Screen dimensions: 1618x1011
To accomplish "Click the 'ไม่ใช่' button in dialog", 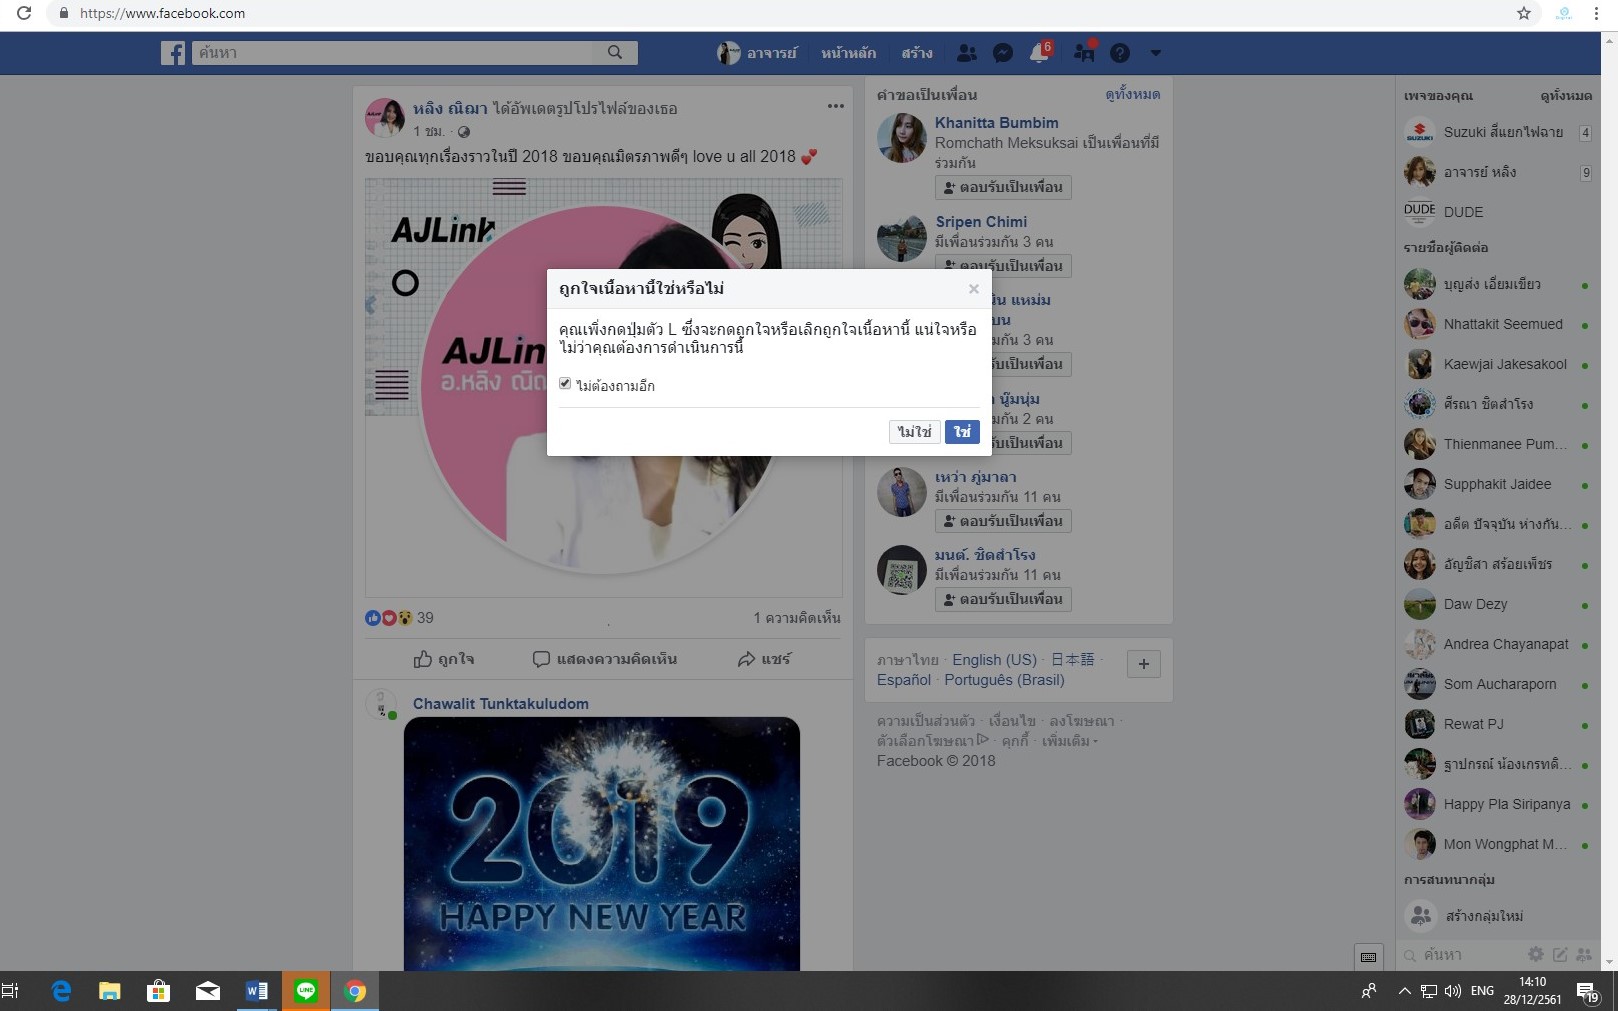I will (914, 432).
